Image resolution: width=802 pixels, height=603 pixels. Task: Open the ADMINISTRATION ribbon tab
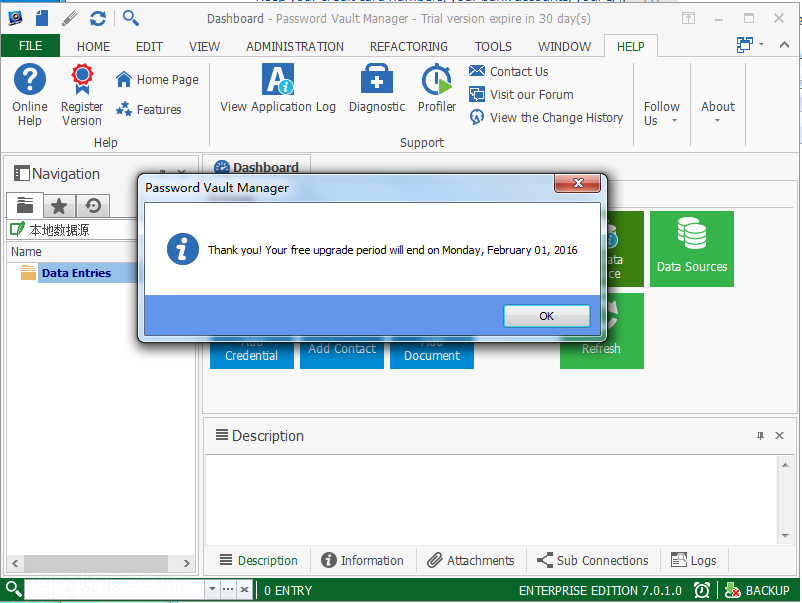pos(295,46)
